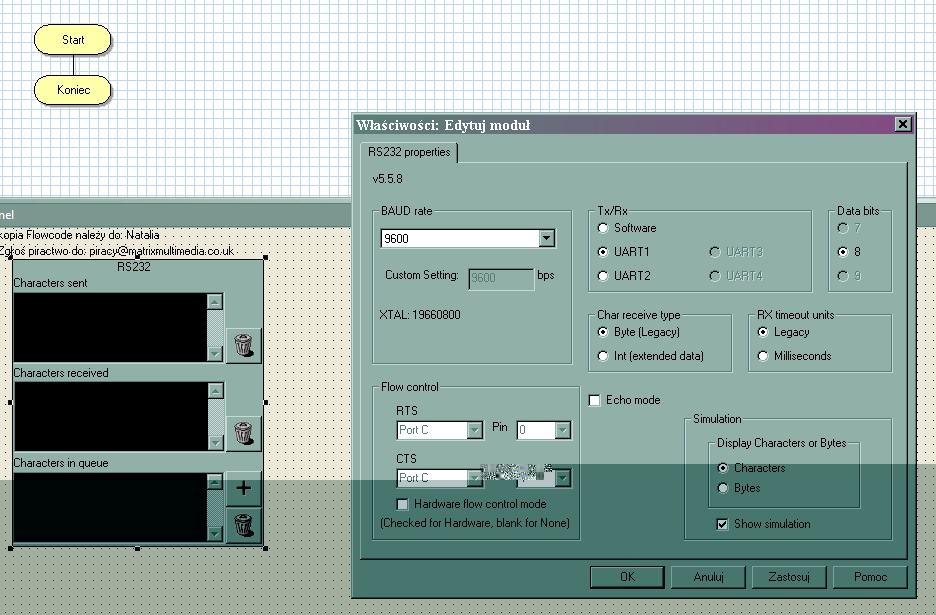Click inside the Characters in queue display
The image size is (936, 615).
[x=111, y=508]
